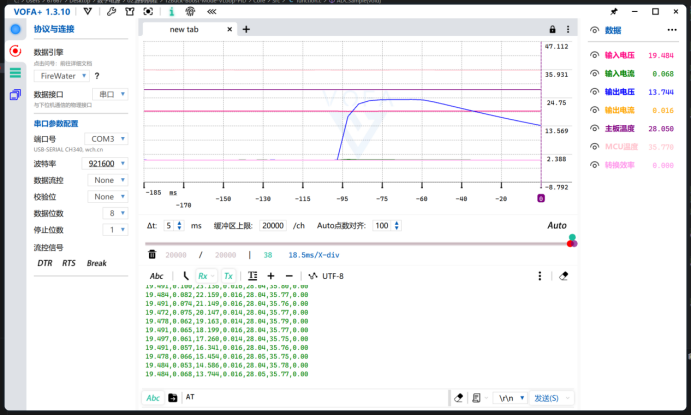691x415 pixels.
Task: Click the red record connection icon in sidebar
Action: pos(15,50)
